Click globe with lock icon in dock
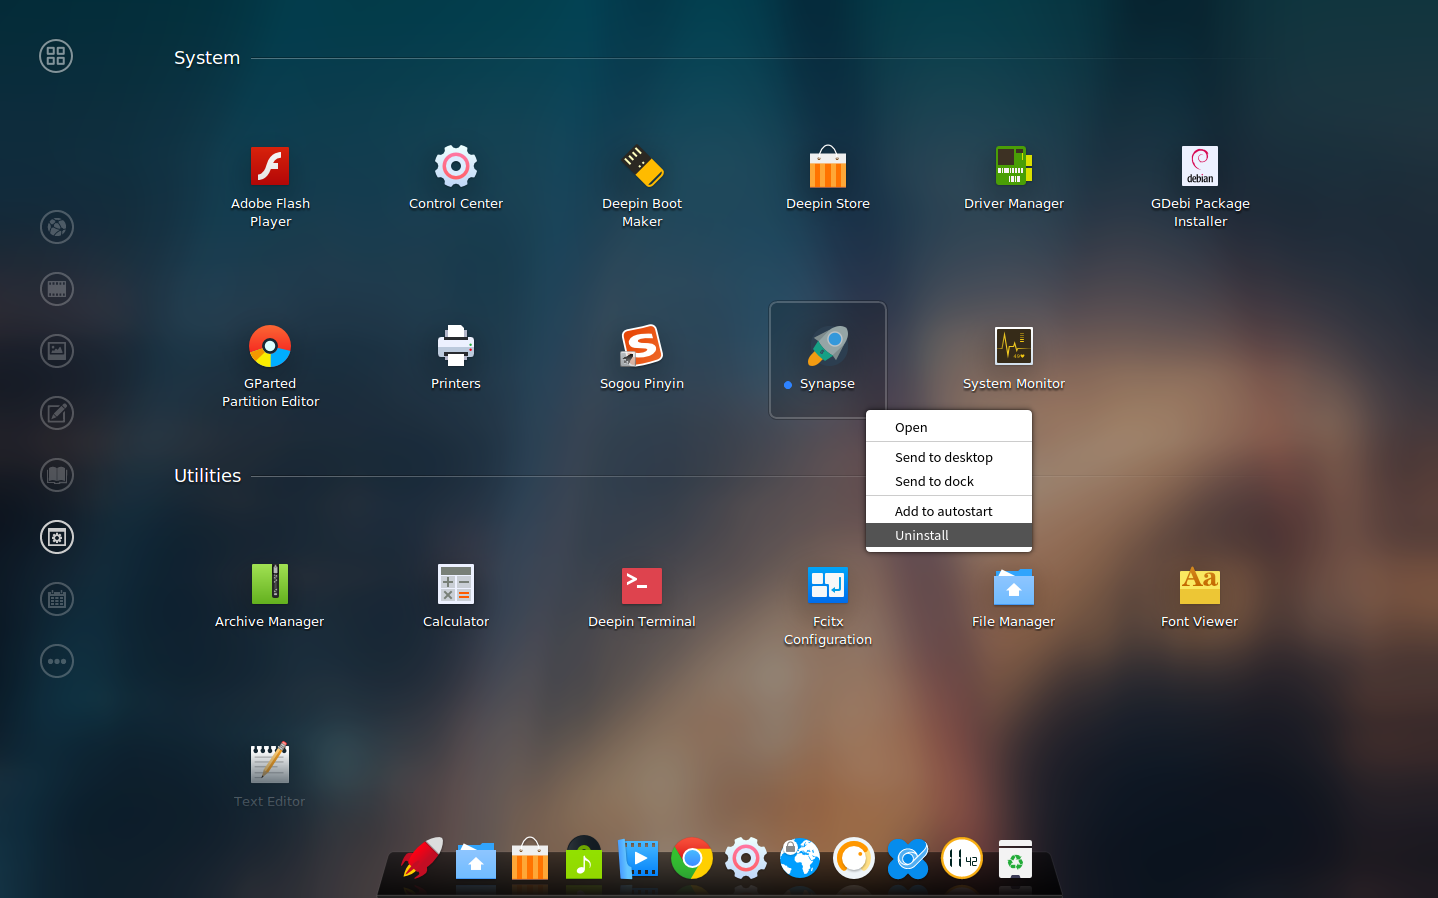The width and height of the screenshot is (1438, 898). 800,858
